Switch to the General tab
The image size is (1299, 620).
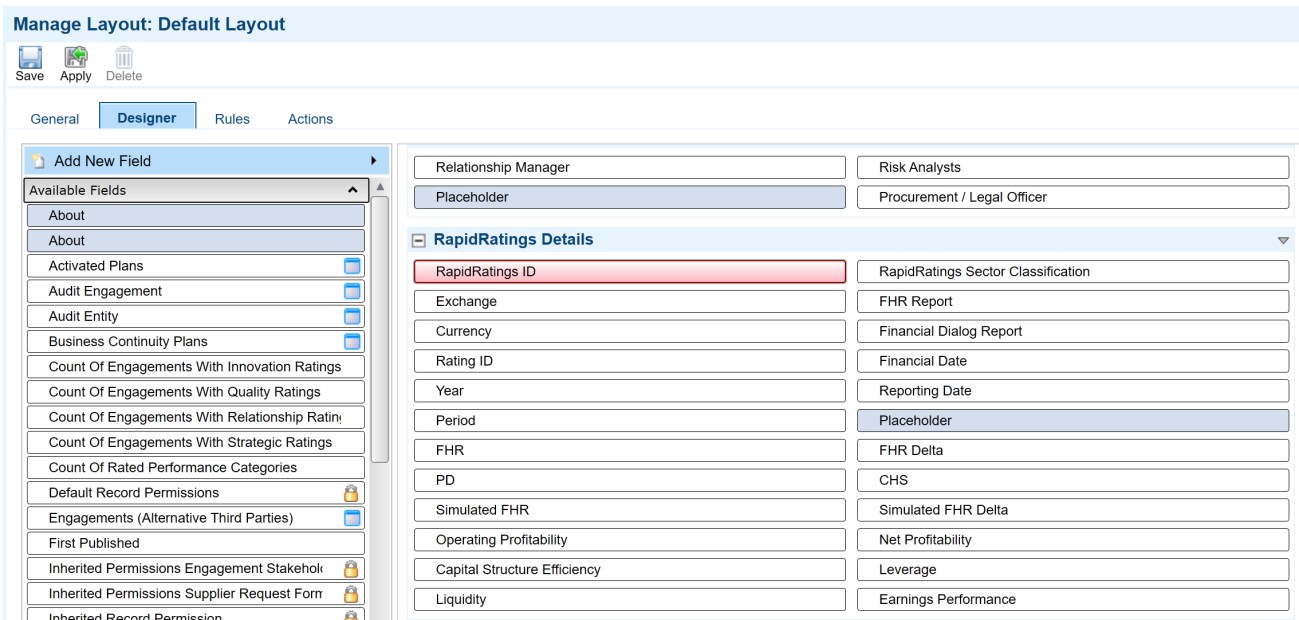tap(55, 119)
